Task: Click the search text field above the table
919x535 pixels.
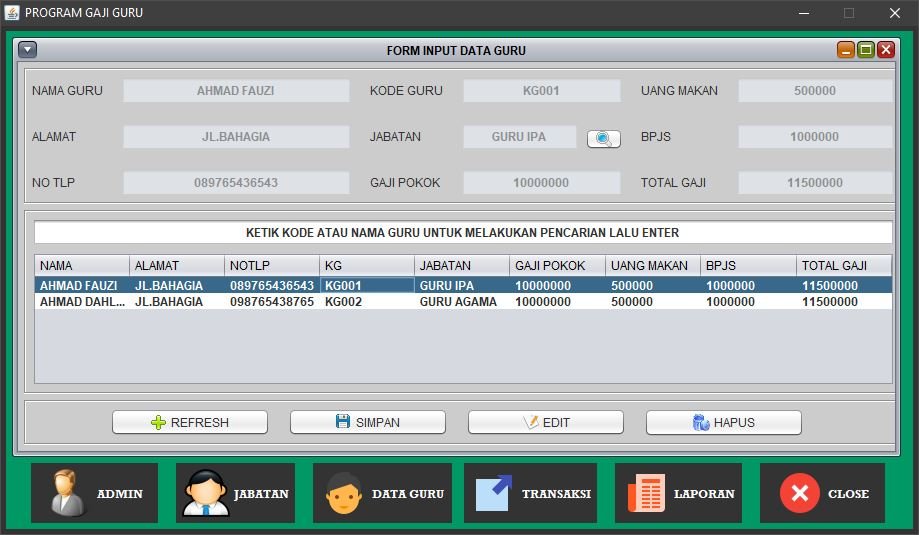Action: pos(462,233)
